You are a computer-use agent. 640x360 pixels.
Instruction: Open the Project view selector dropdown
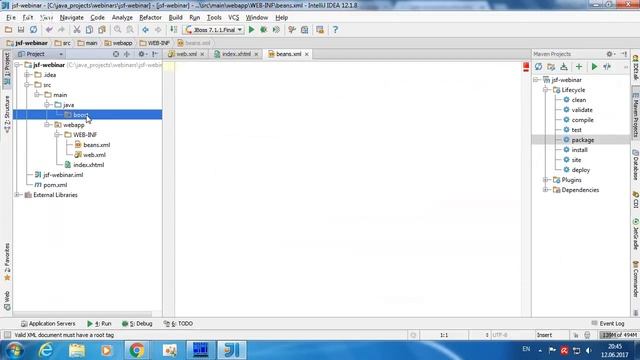tap(40, 54)
